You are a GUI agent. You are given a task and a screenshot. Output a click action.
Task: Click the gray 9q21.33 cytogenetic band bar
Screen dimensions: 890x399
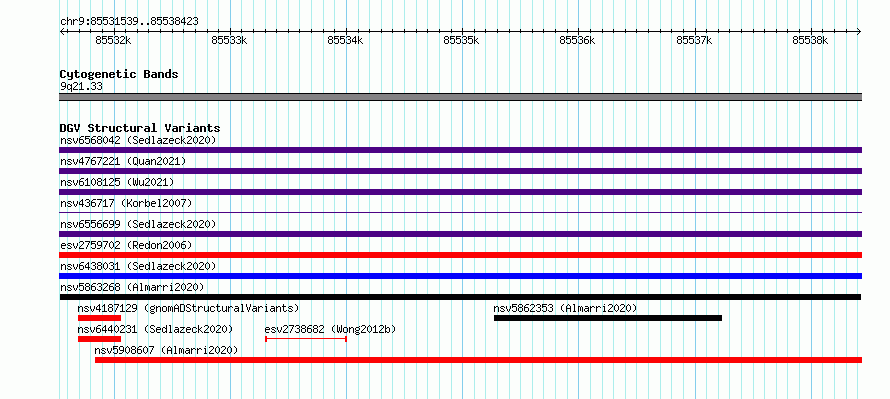pos(460,97)
